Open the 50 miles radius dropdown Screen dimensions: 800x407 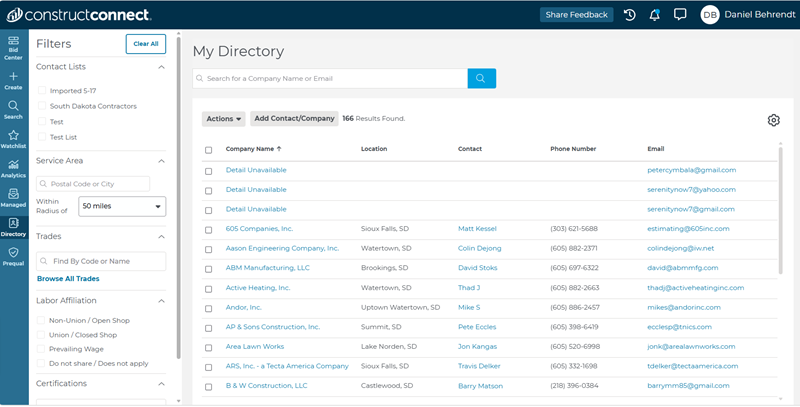[122, 206]
